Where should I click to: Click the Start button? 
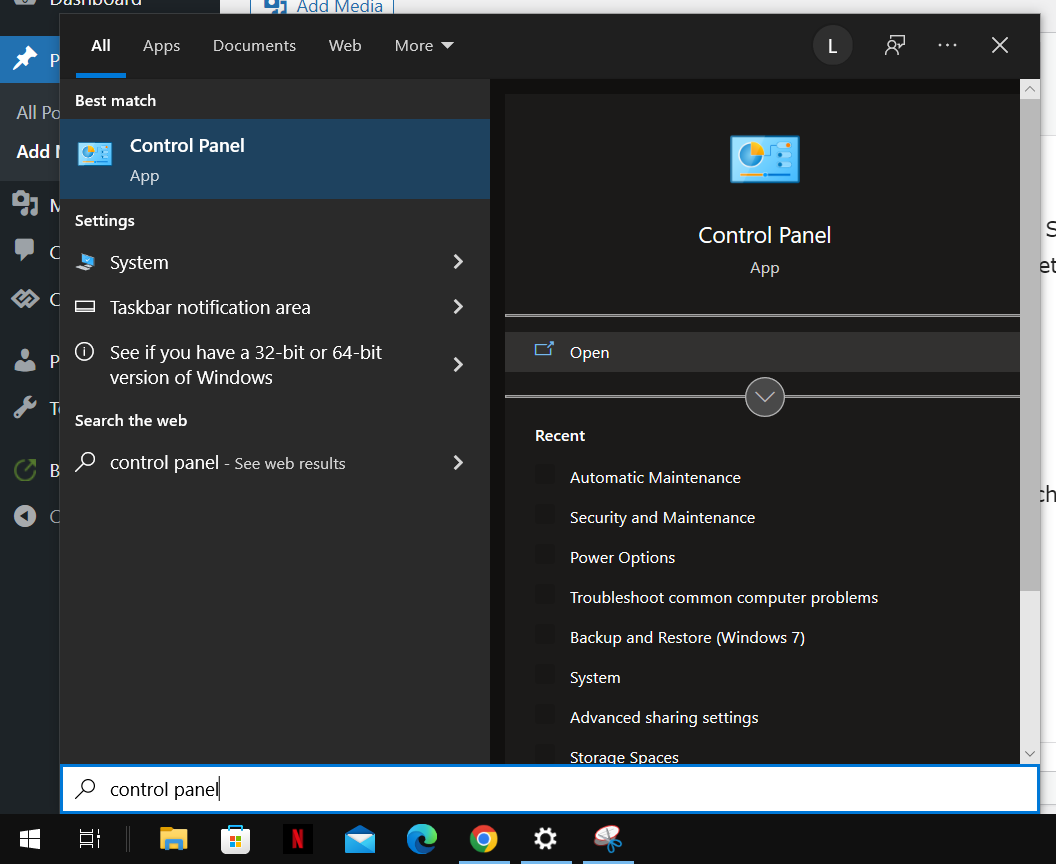click(x=29, y=838)
